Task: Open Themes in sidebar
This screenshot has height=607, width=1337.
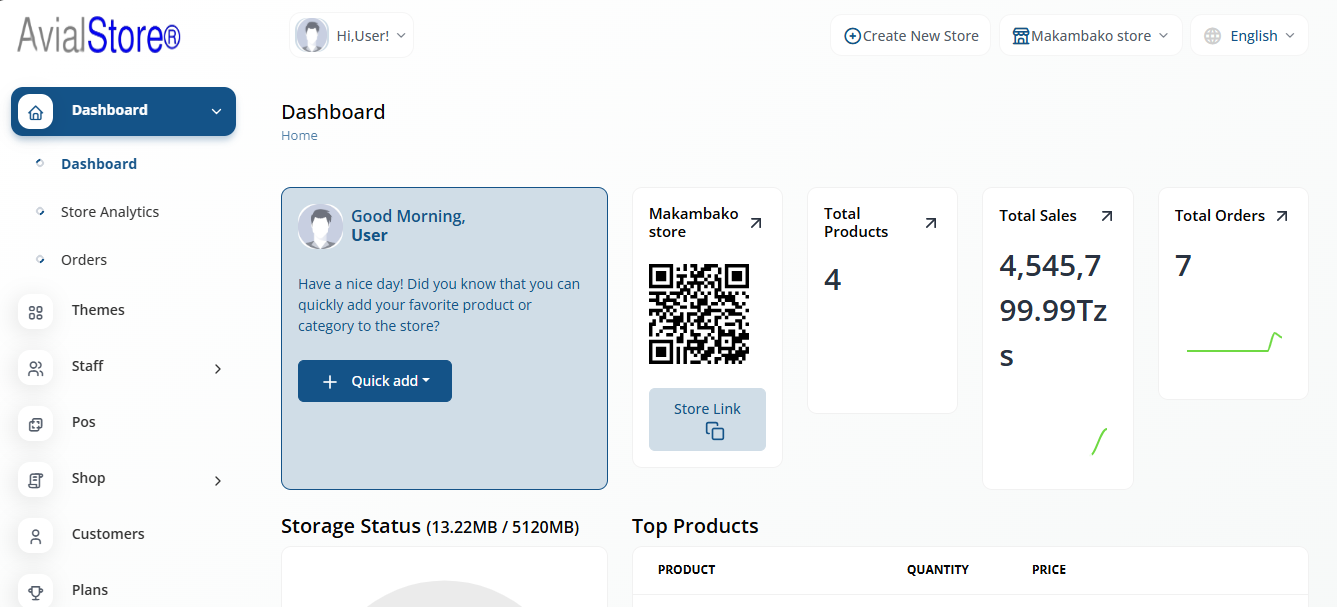Action: pos(98,310)
